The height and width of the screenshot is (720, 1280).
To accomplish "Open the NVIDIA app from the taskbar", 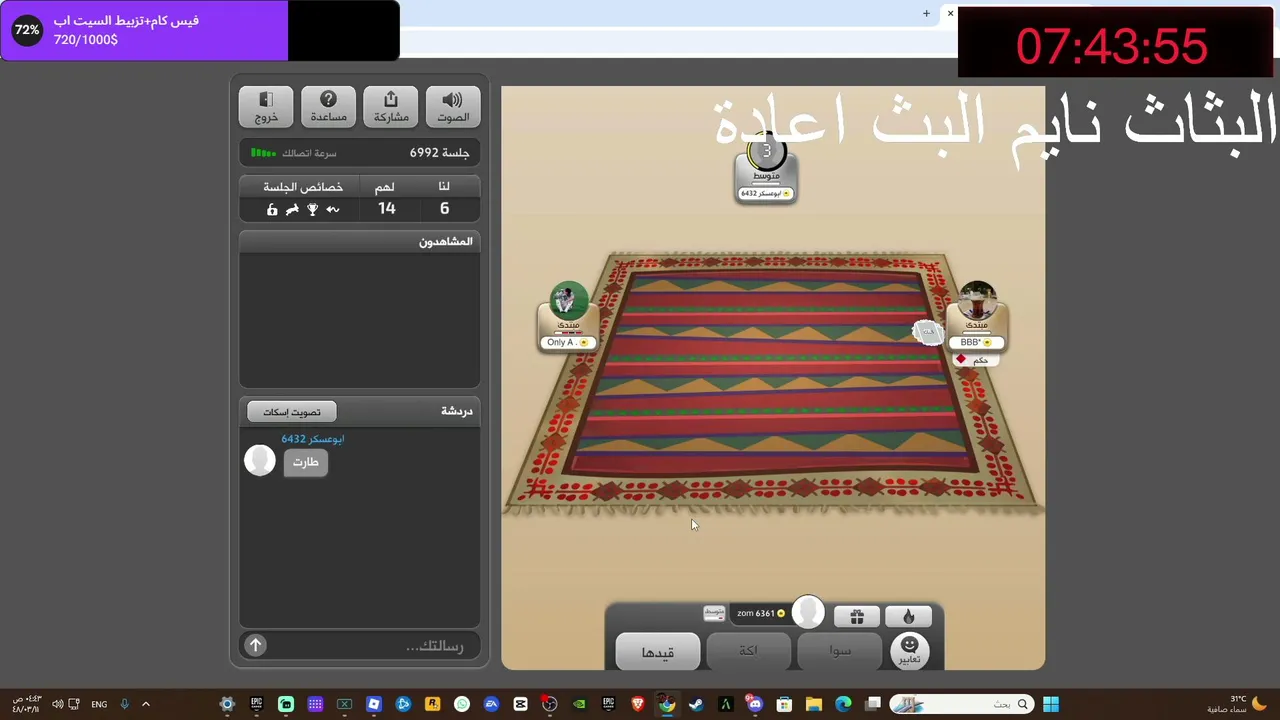I will (579, 704).
